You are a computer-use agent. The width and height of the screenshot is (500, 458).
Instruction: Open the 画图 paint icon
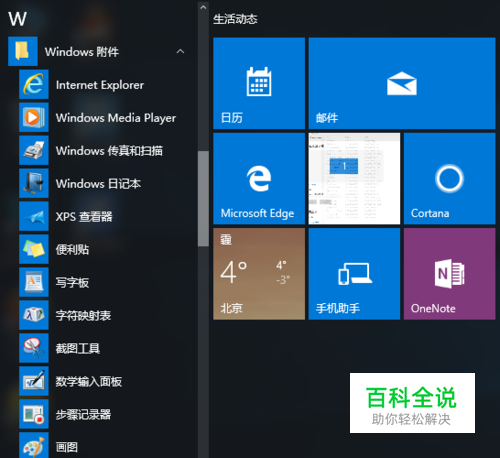34,445
